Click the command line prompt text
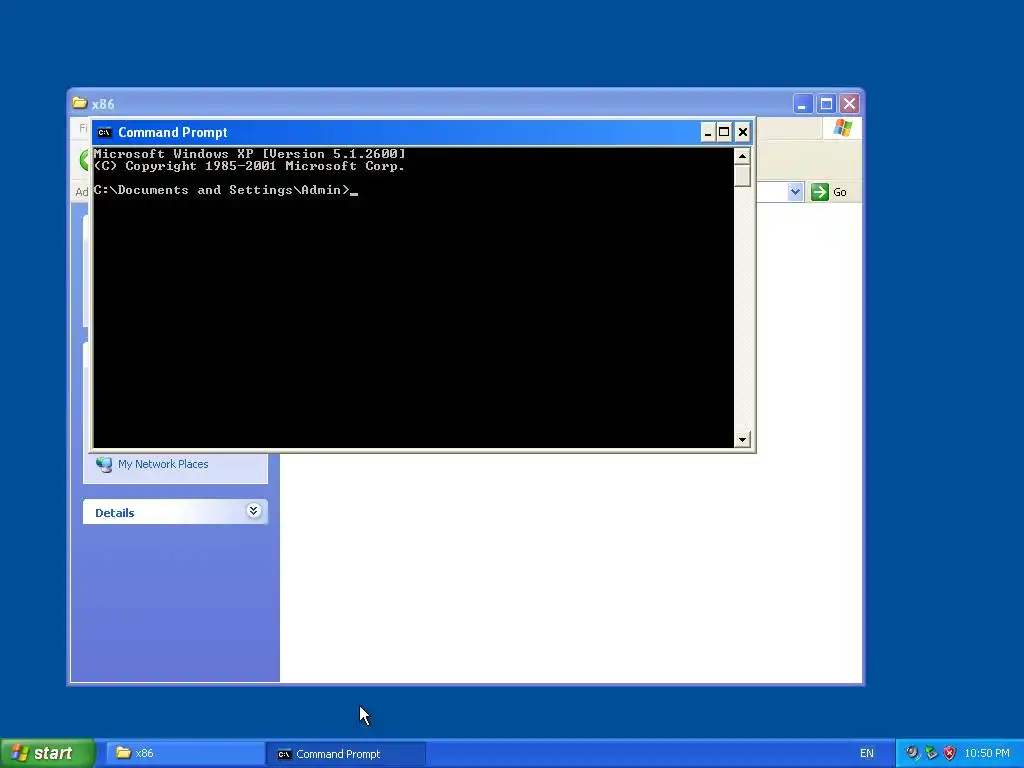Viewport: 1024px width, 768px height. coord(222,190)
